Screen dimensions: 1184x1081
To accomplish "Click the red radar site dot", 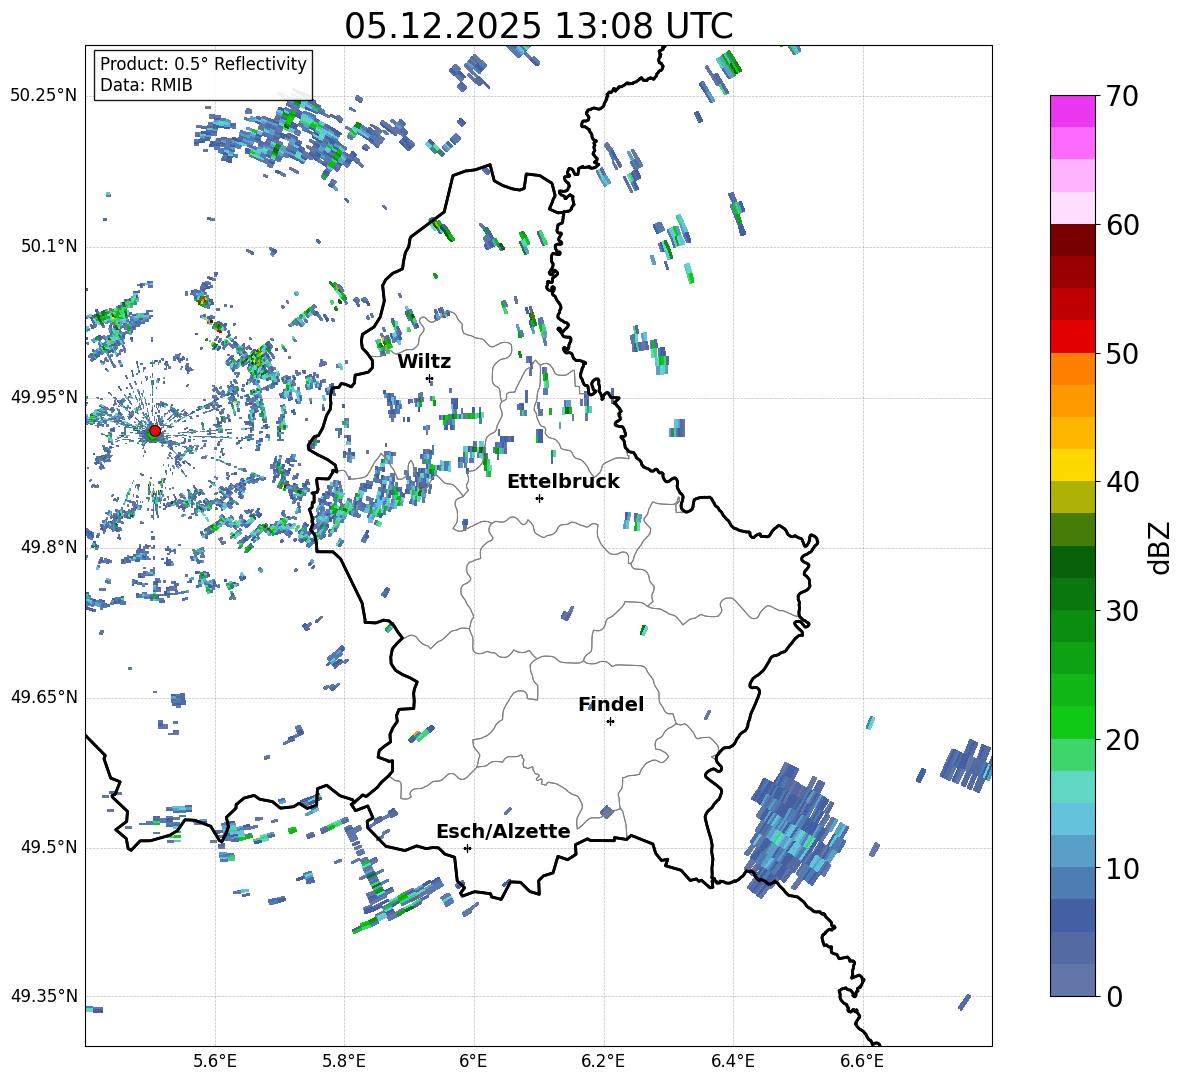I will (154, 431).
